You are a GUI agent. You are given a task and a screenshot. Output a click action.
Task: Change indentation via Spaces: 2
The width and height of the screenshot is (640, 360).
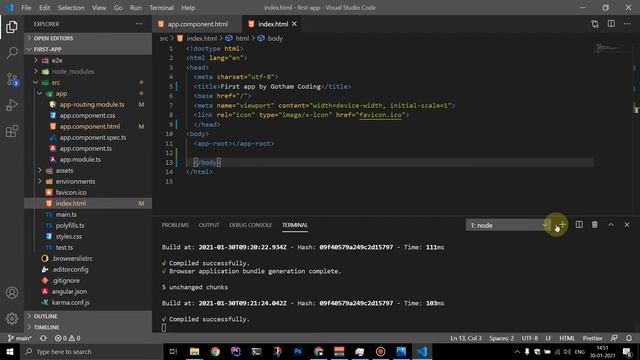tap(502, 338)
